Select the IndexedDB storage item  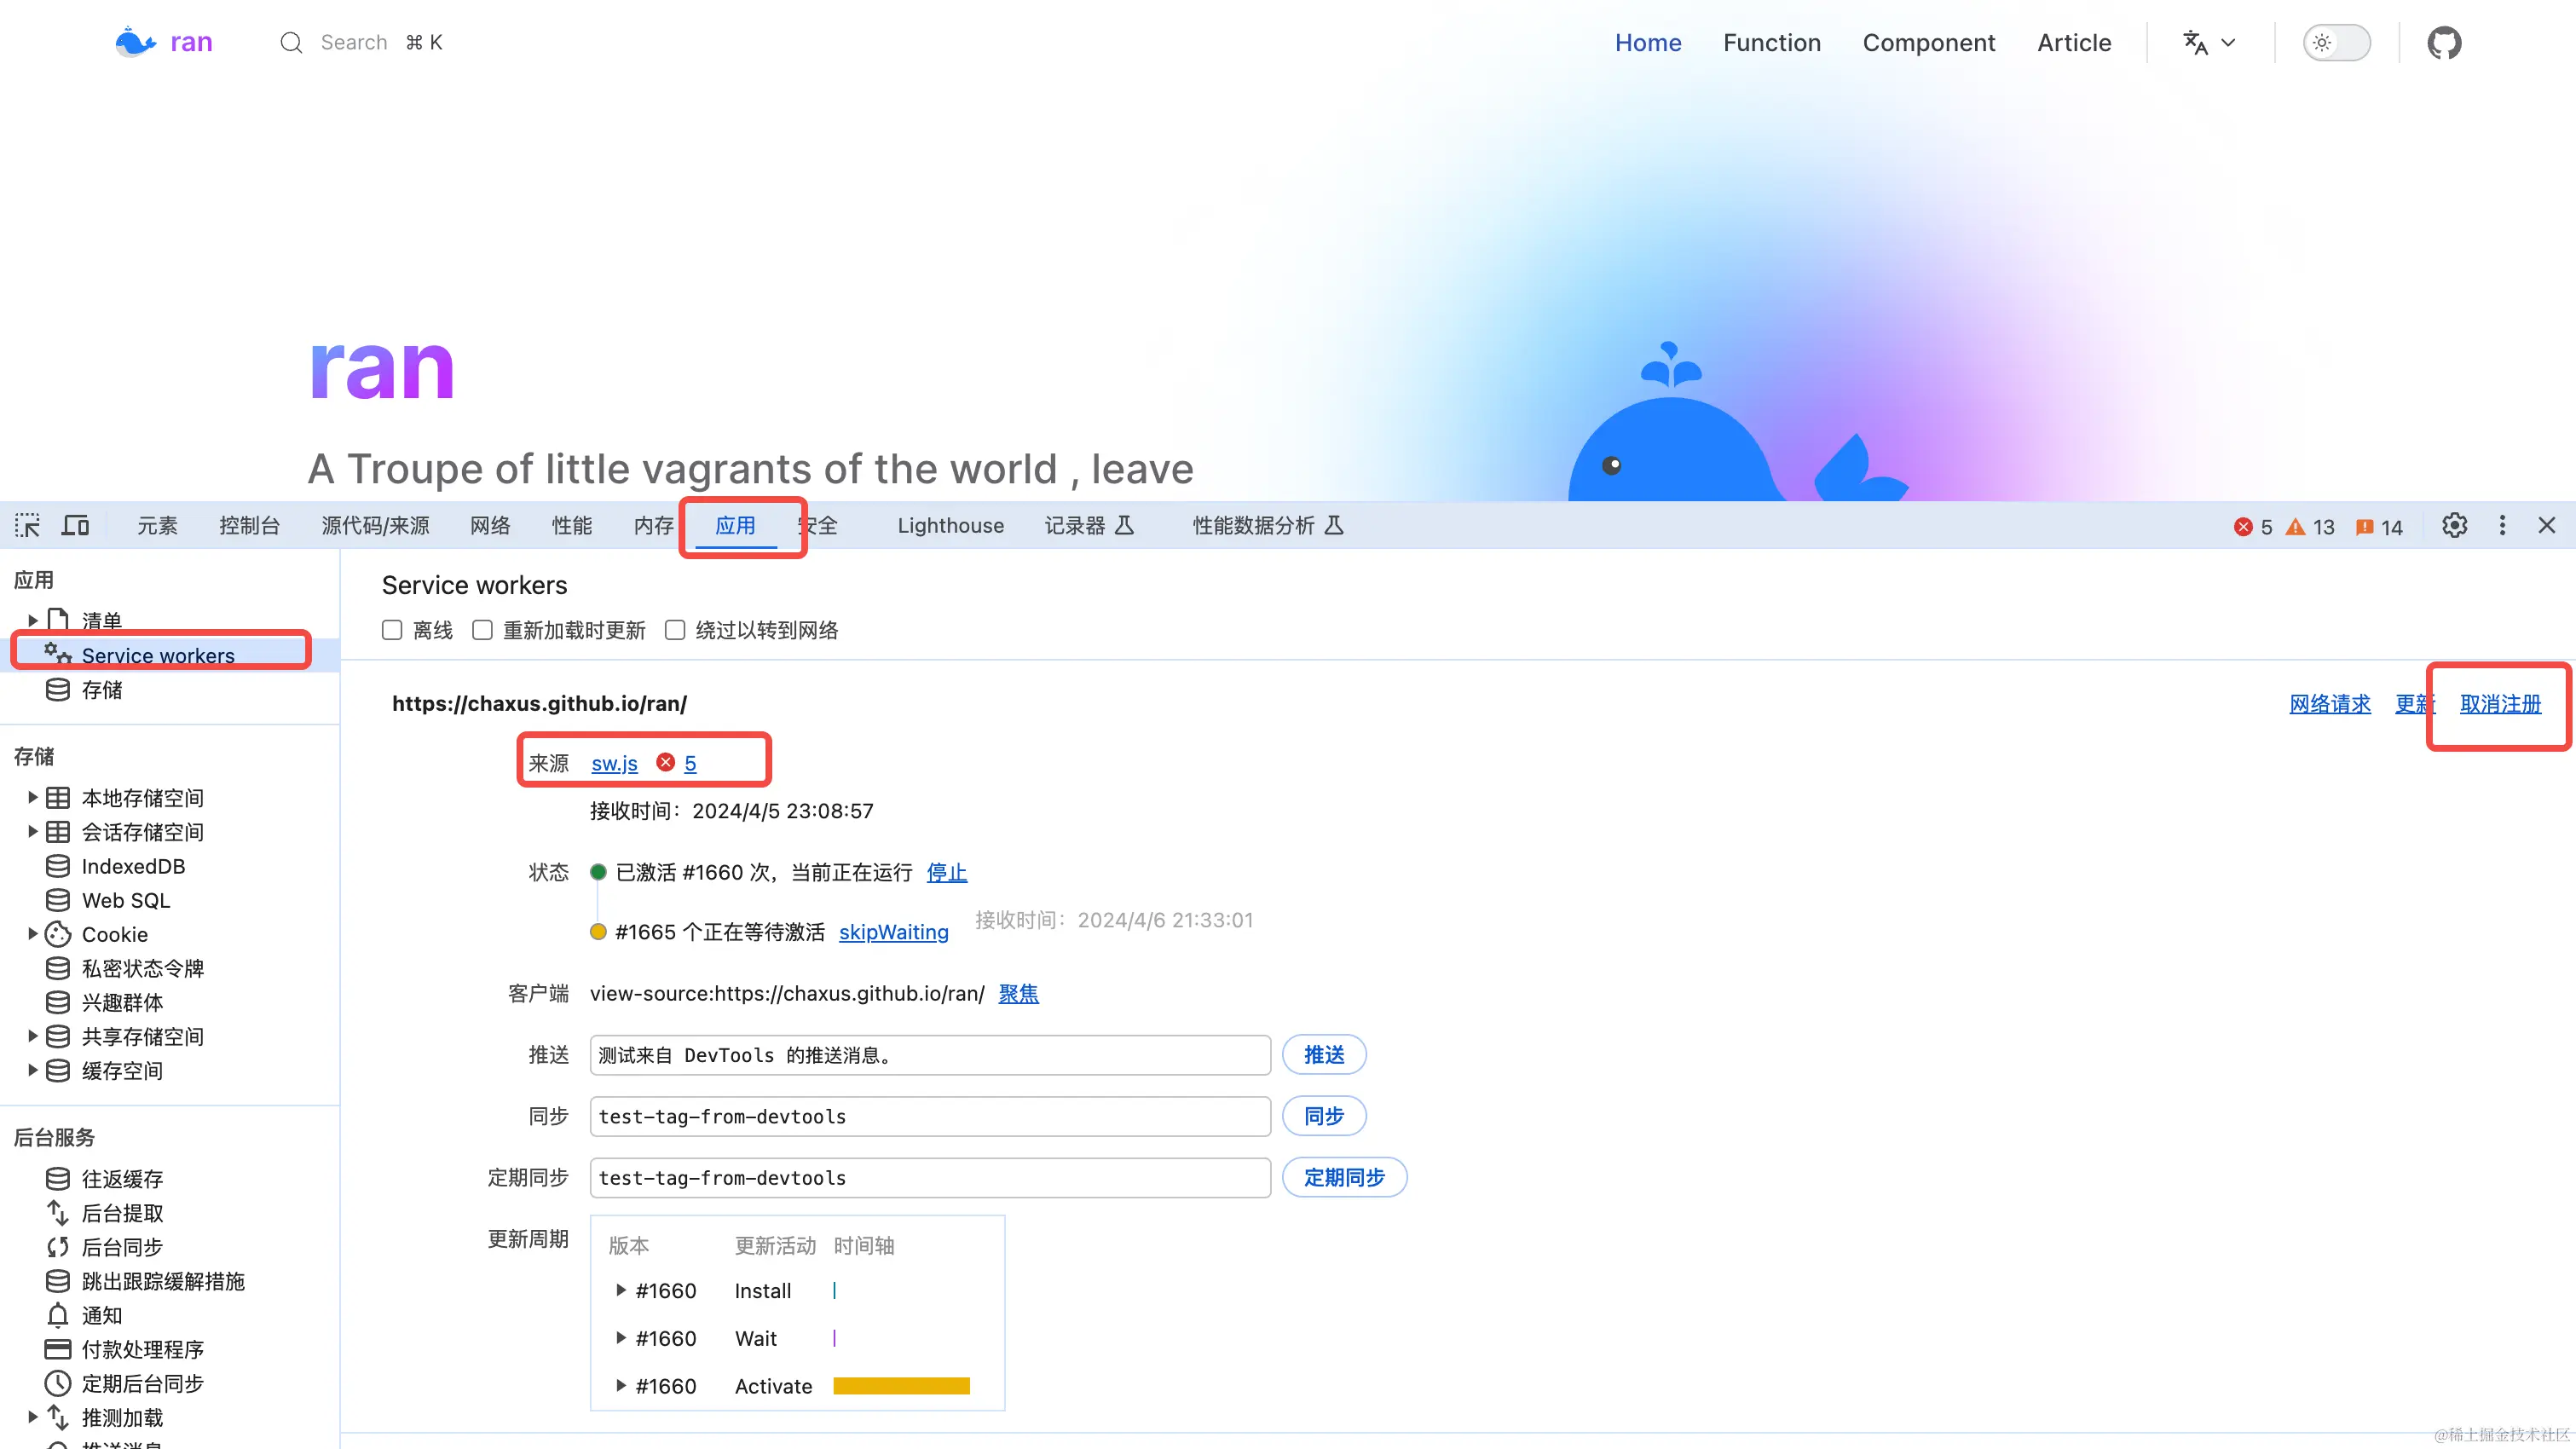[x=133, y=866]
